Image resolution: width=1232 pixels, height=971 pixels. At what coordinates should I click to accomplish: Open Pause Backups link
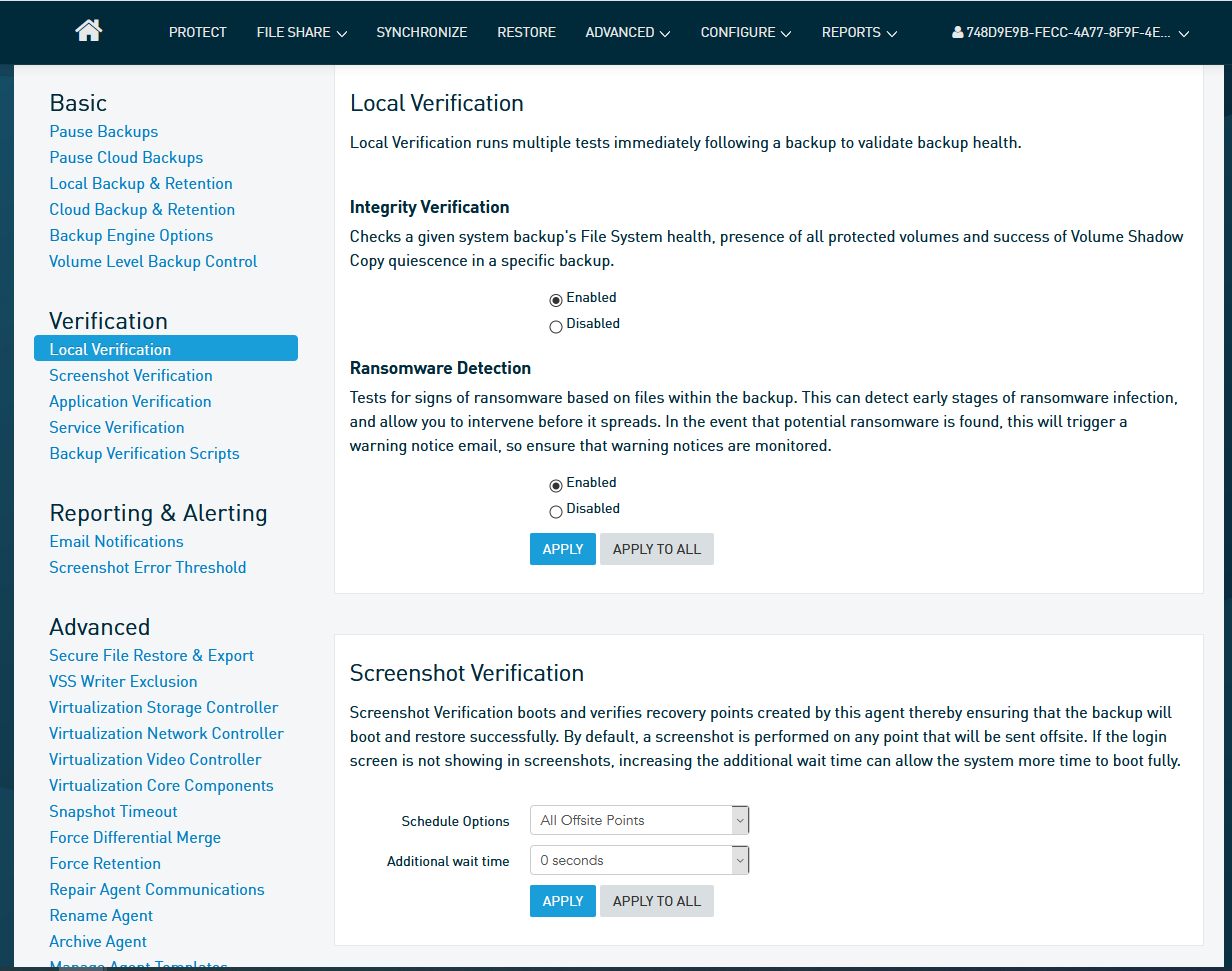pos(104,131)
